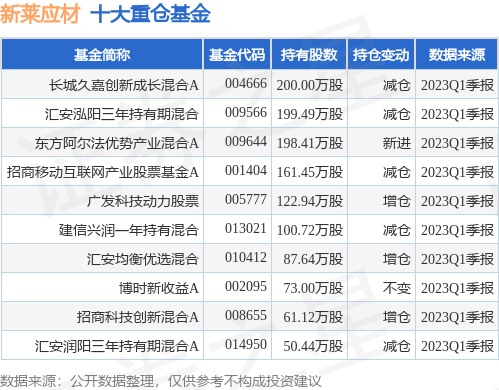The height and width of the screenshot is (390, 499).
Task: Click 增仓 in the 汇安均衡优选混合 row
Action: (397, 259)
